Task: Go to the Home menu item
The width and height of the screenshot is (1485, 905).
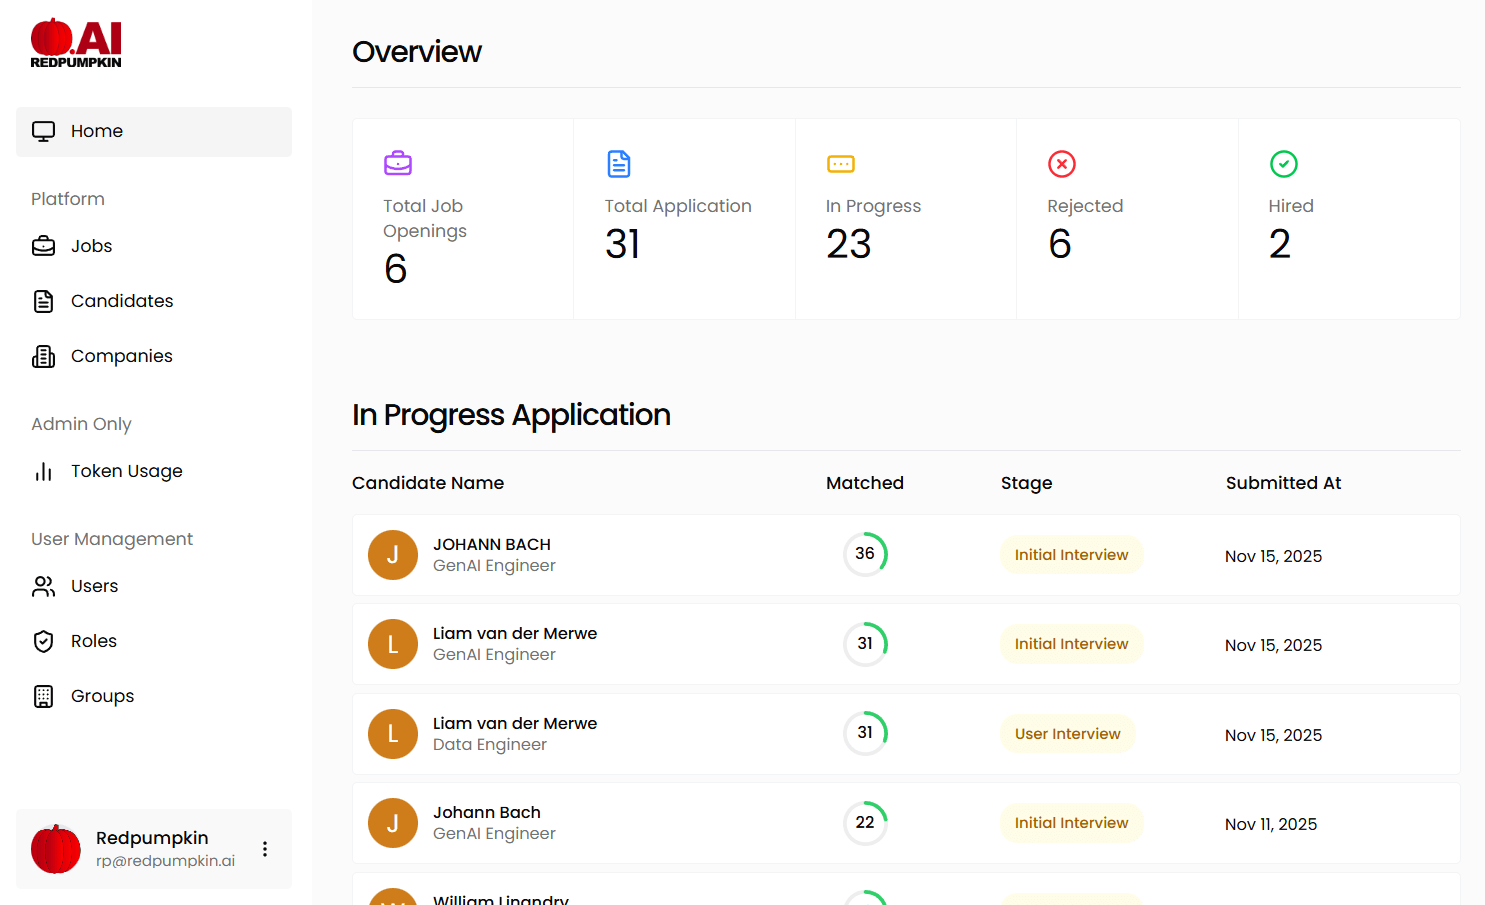Action: (154, 131)
